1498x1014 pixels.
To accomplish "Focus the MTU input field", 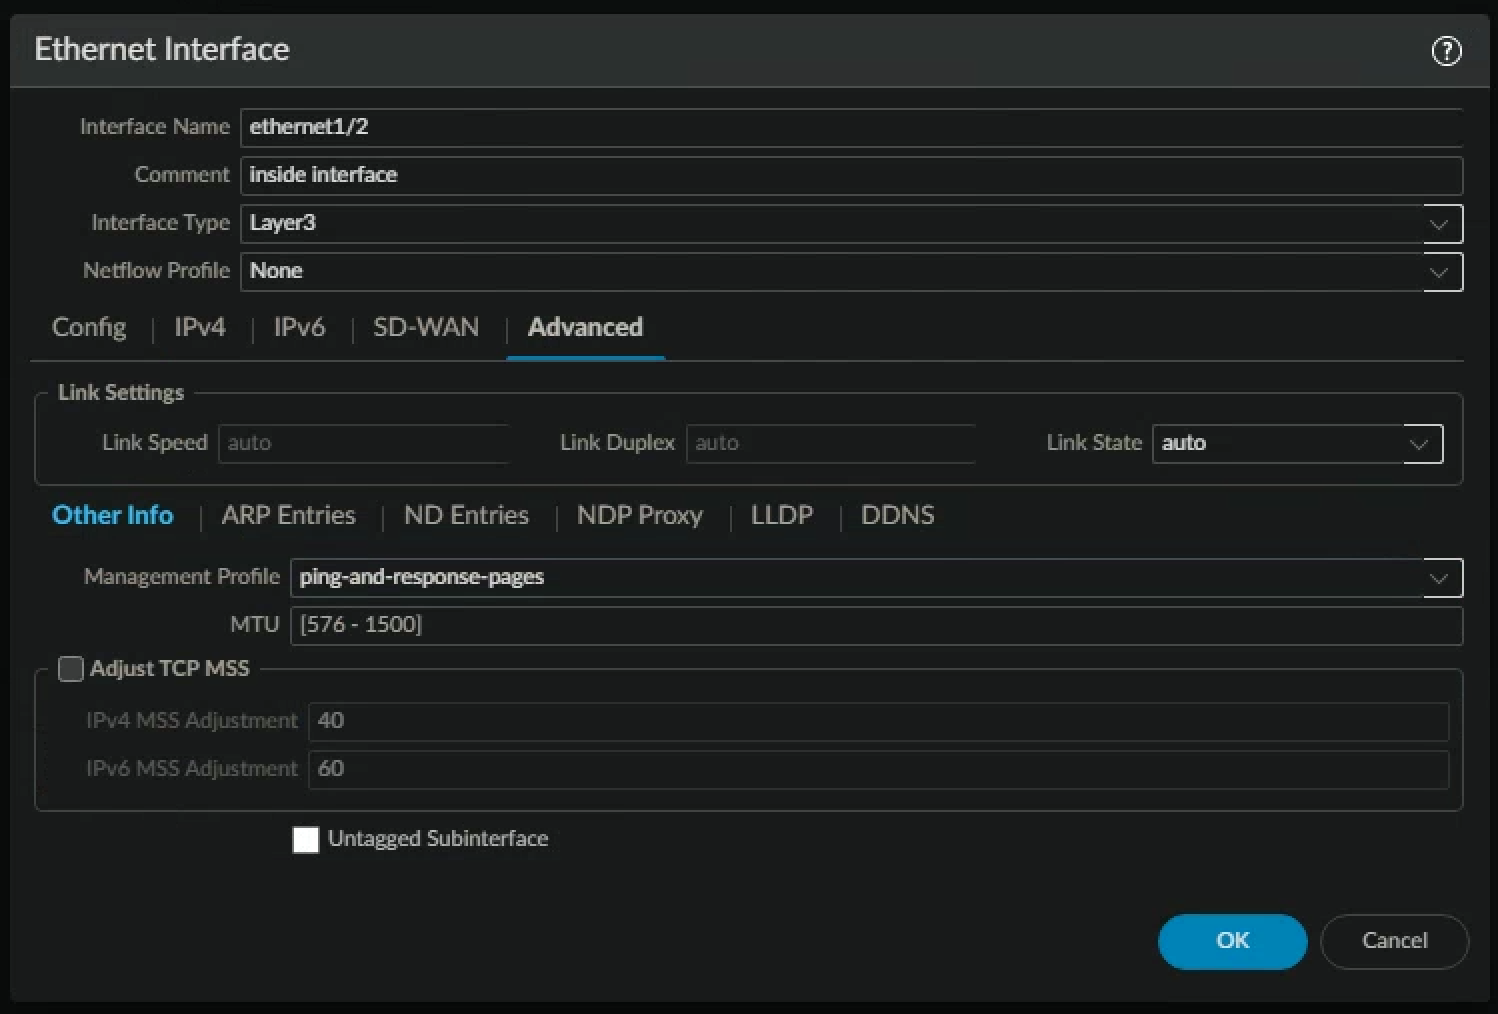I will [x=876, y=625].
